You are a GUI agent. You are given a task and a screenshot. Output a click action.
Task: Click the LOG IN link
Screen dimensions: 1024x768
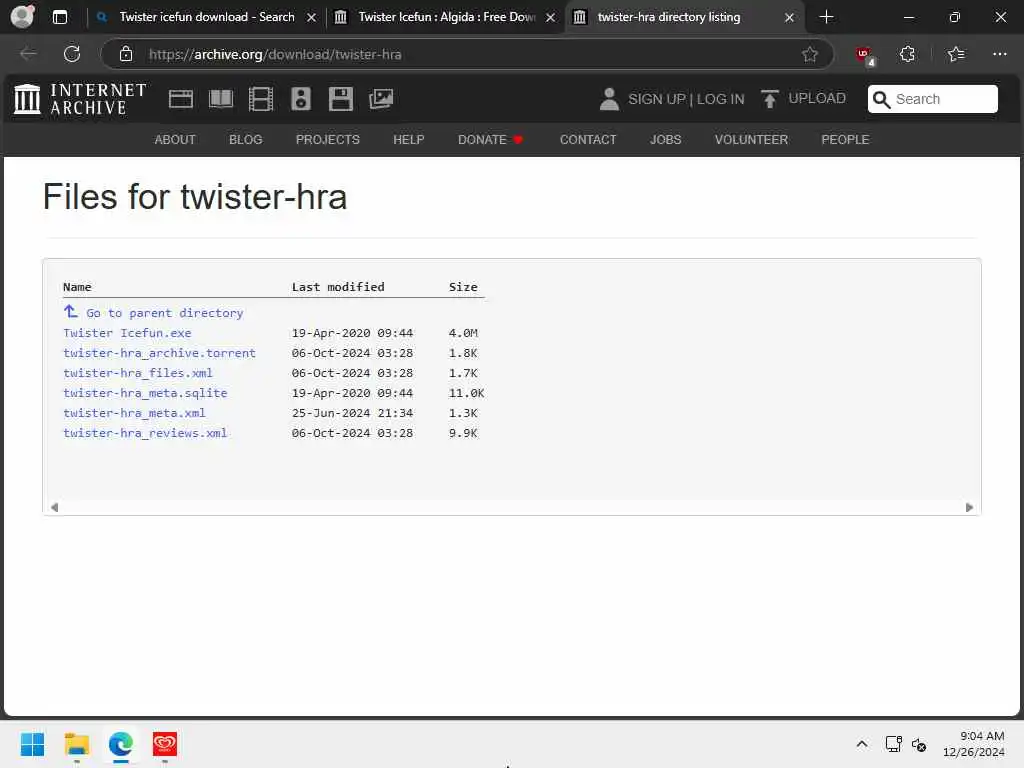coord(720,99)
